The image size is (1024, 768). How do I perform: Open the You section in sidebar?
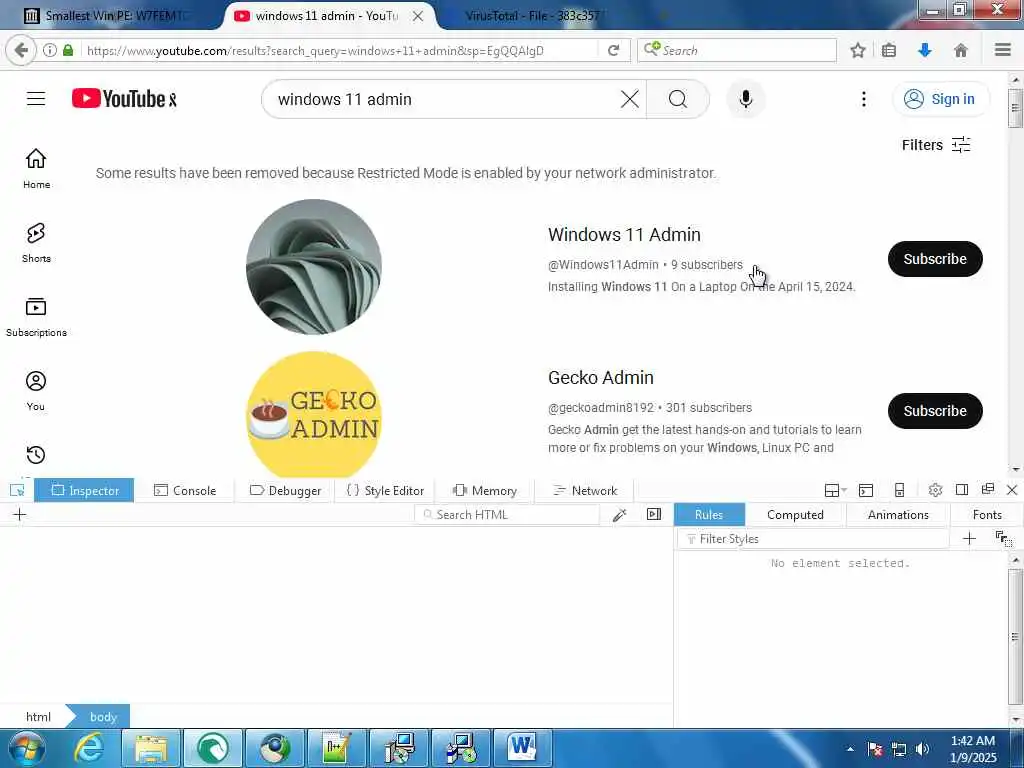(36, 391)
